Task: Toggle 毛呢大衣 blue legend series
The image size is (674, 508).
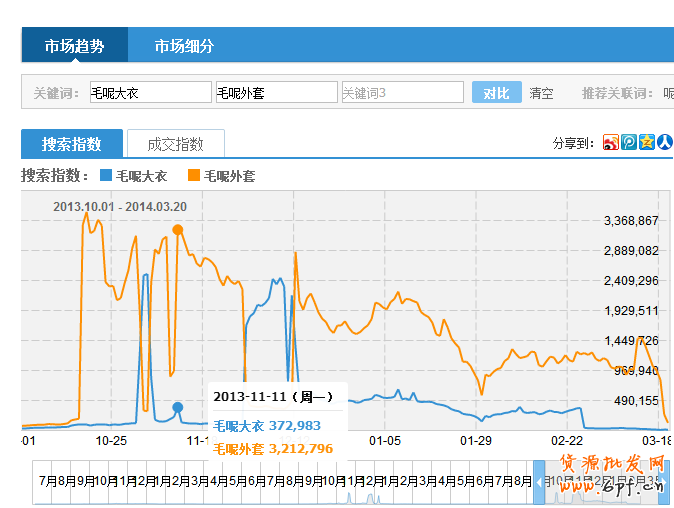Action: pos(133,176)
